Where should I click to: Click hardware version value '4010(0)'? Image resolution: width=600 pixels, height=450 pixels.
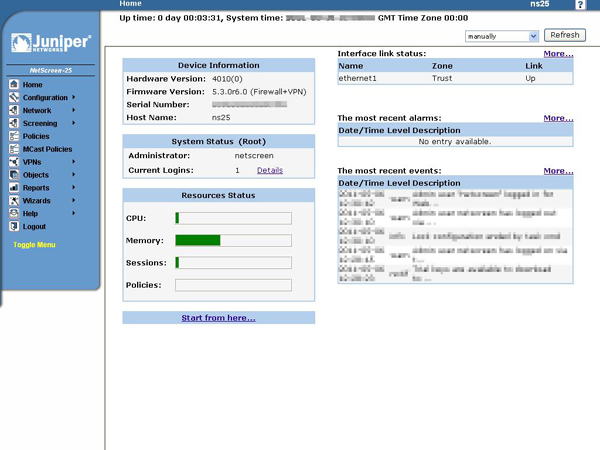(227, 79)
